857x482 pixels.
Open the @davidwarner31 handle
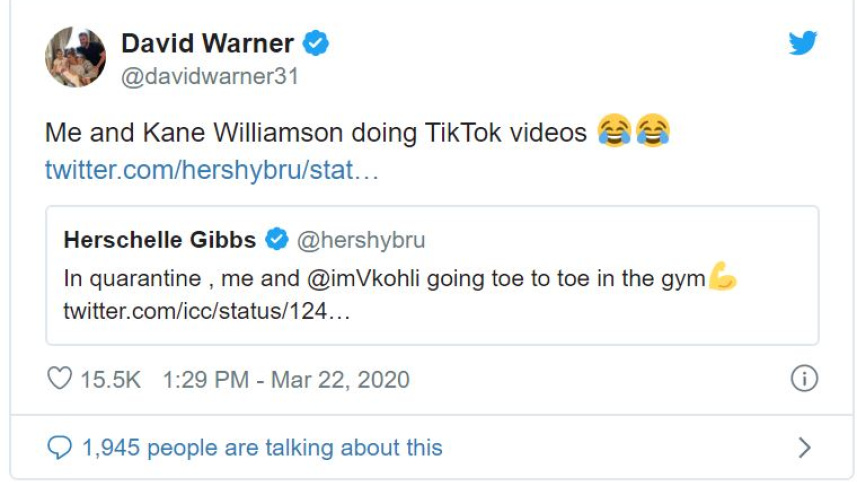(210, 76)
